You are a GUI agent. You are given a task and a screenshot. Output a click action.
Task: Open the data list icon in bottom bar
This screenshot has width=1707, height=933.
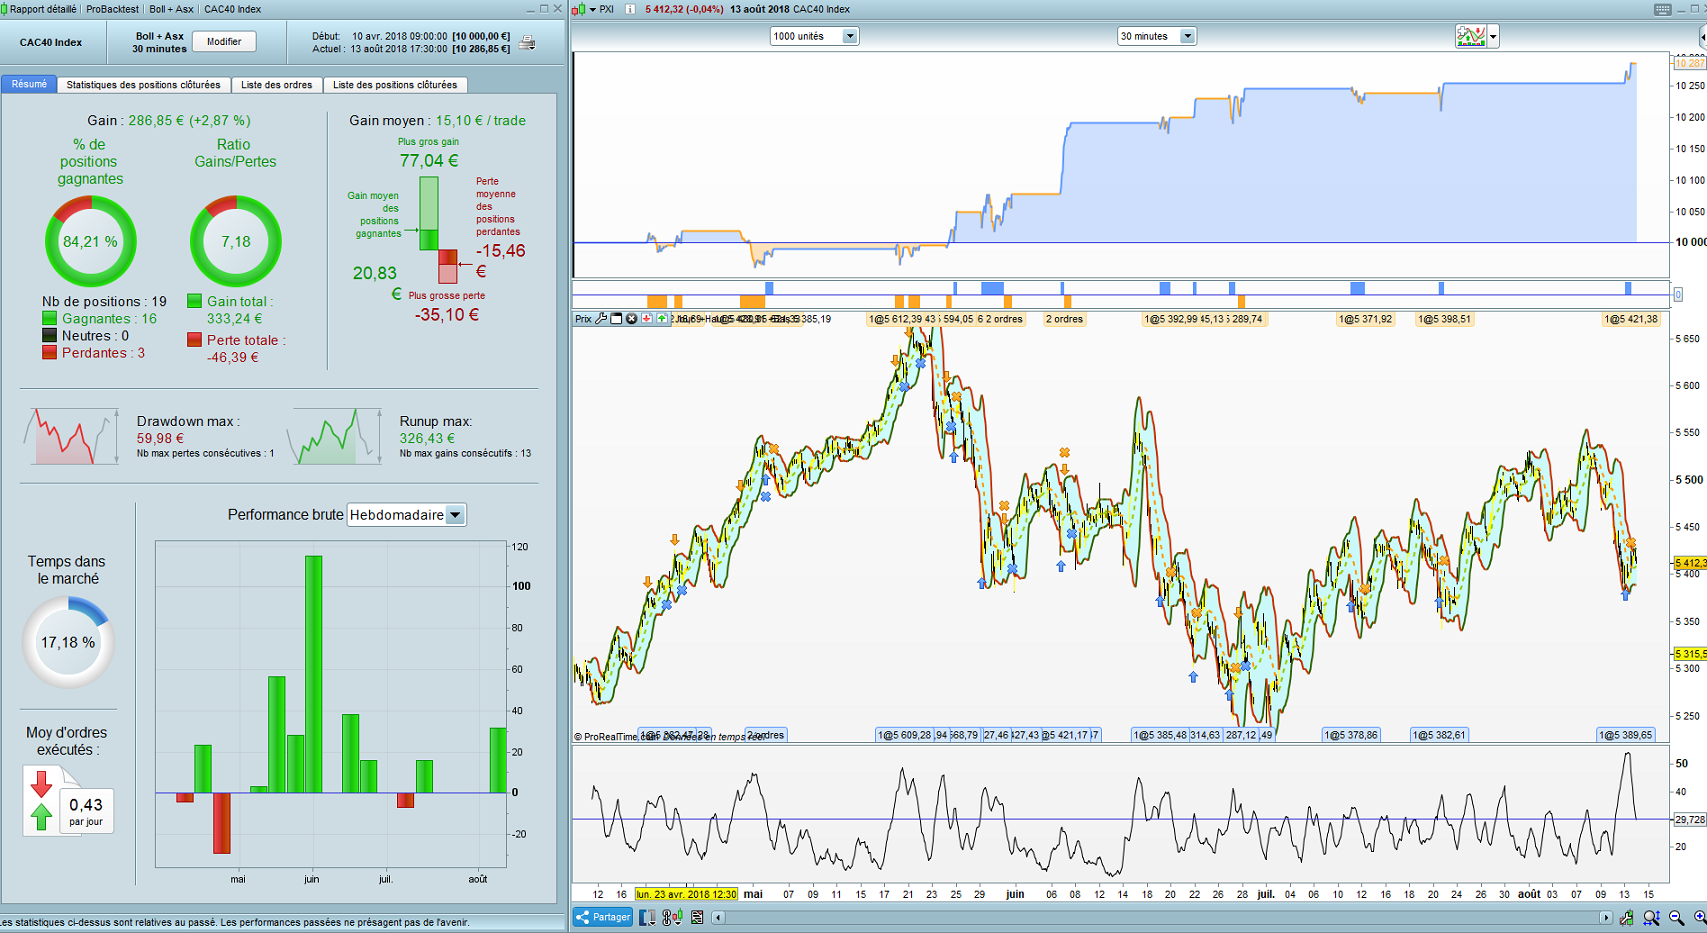[x=697, y=917]
